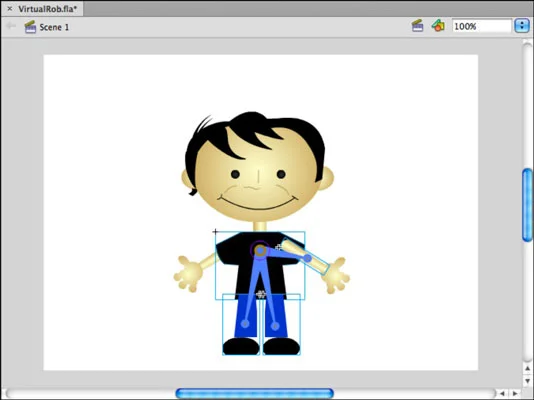Screen dimensions: 534x400
Task: Click the vertical scrollbar thumb
Action: click(x=527, y=205)
